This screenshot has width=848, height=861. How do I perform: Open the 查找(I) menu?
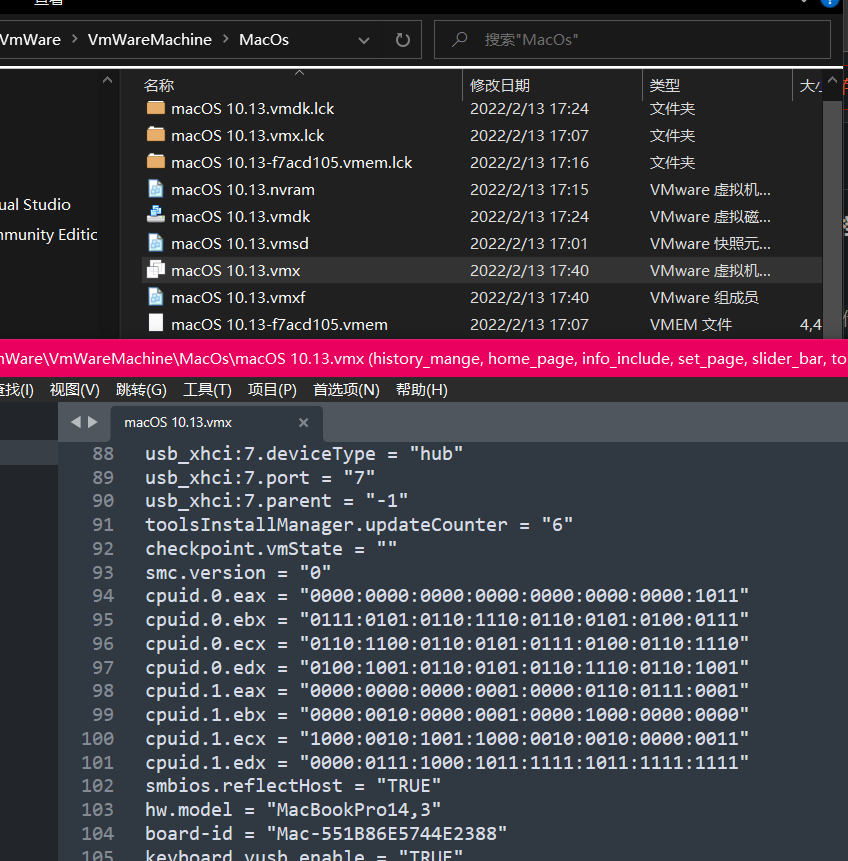[16, 390]
